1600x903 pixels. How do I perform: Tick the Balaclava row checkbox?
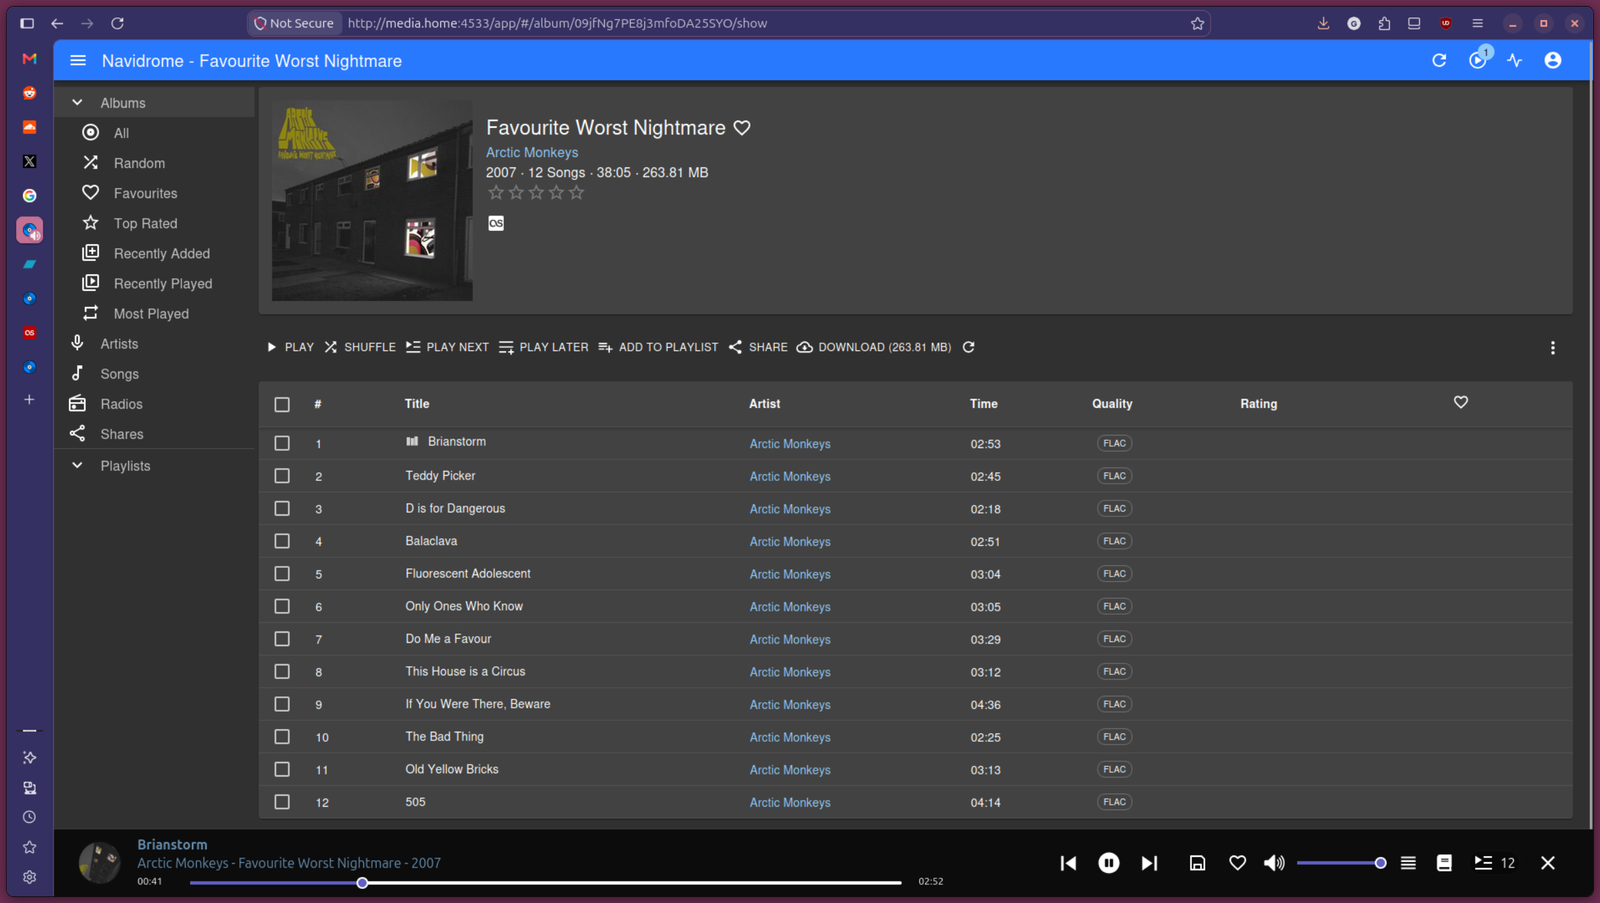click(282, 541)
